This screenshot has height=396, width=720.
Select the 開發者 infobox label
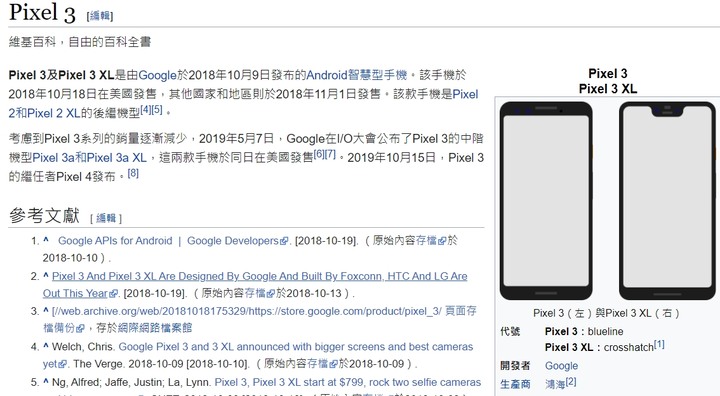click(x=515, y=366)
